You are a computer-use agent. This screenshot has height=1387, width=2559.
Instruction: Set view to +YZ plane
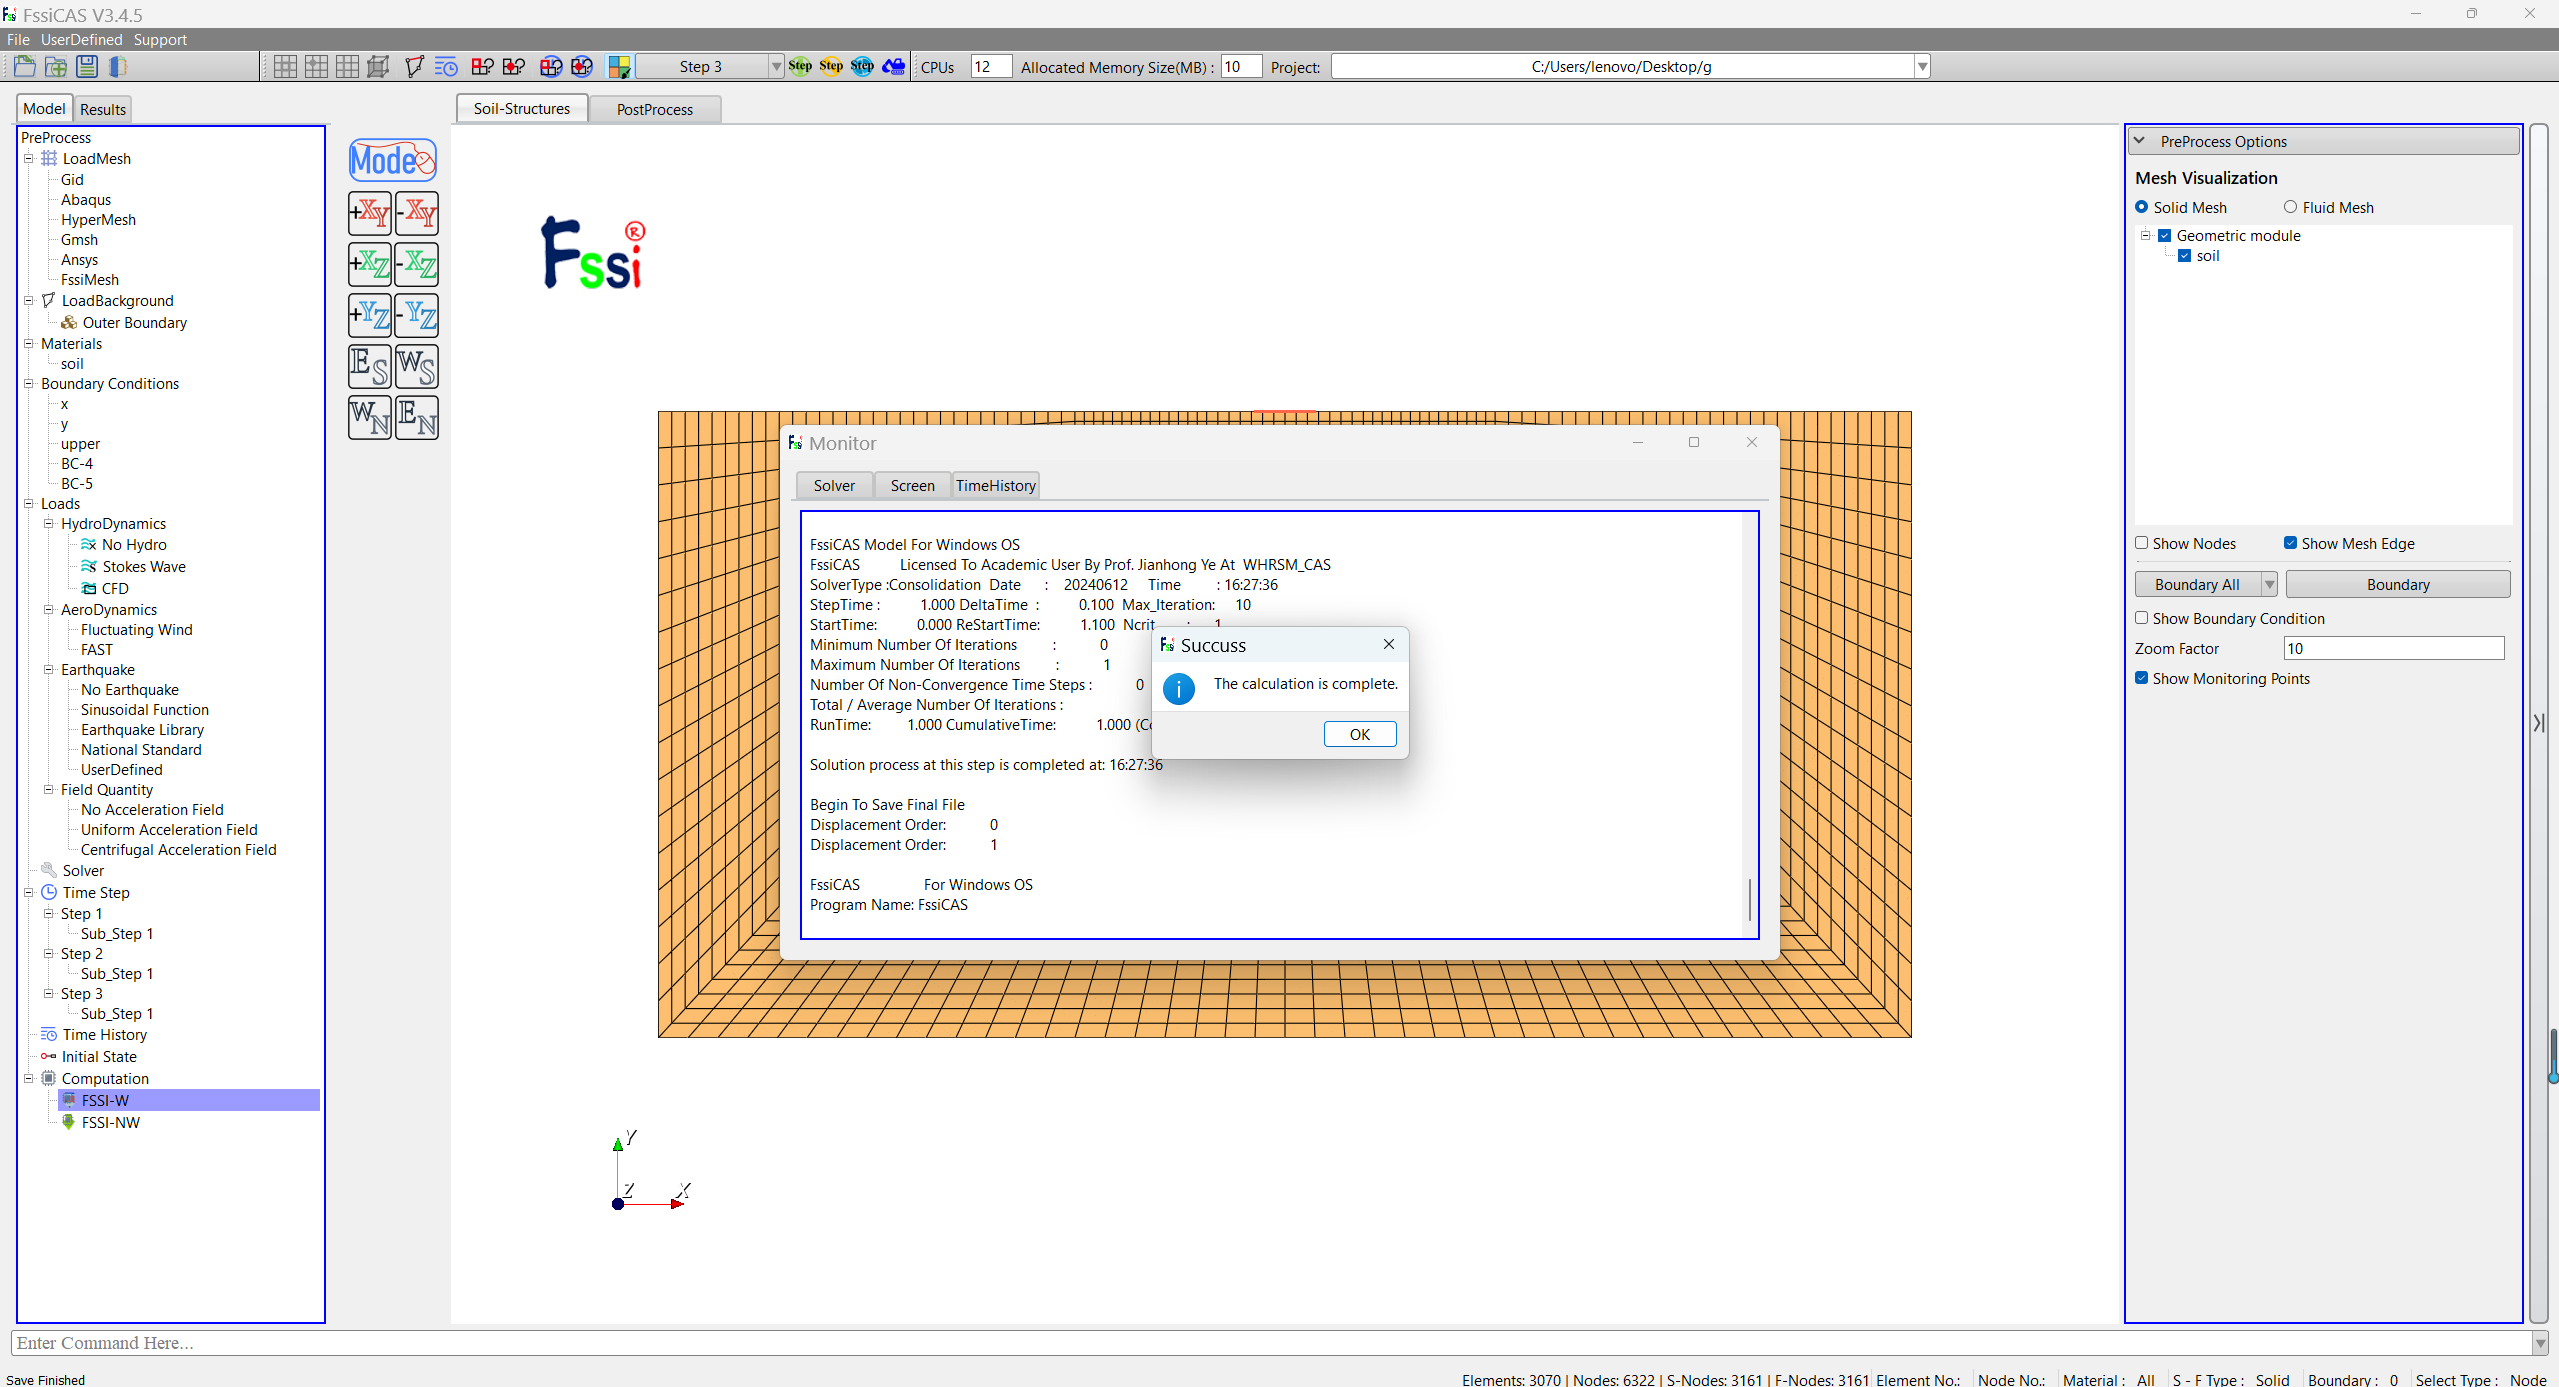370,315
